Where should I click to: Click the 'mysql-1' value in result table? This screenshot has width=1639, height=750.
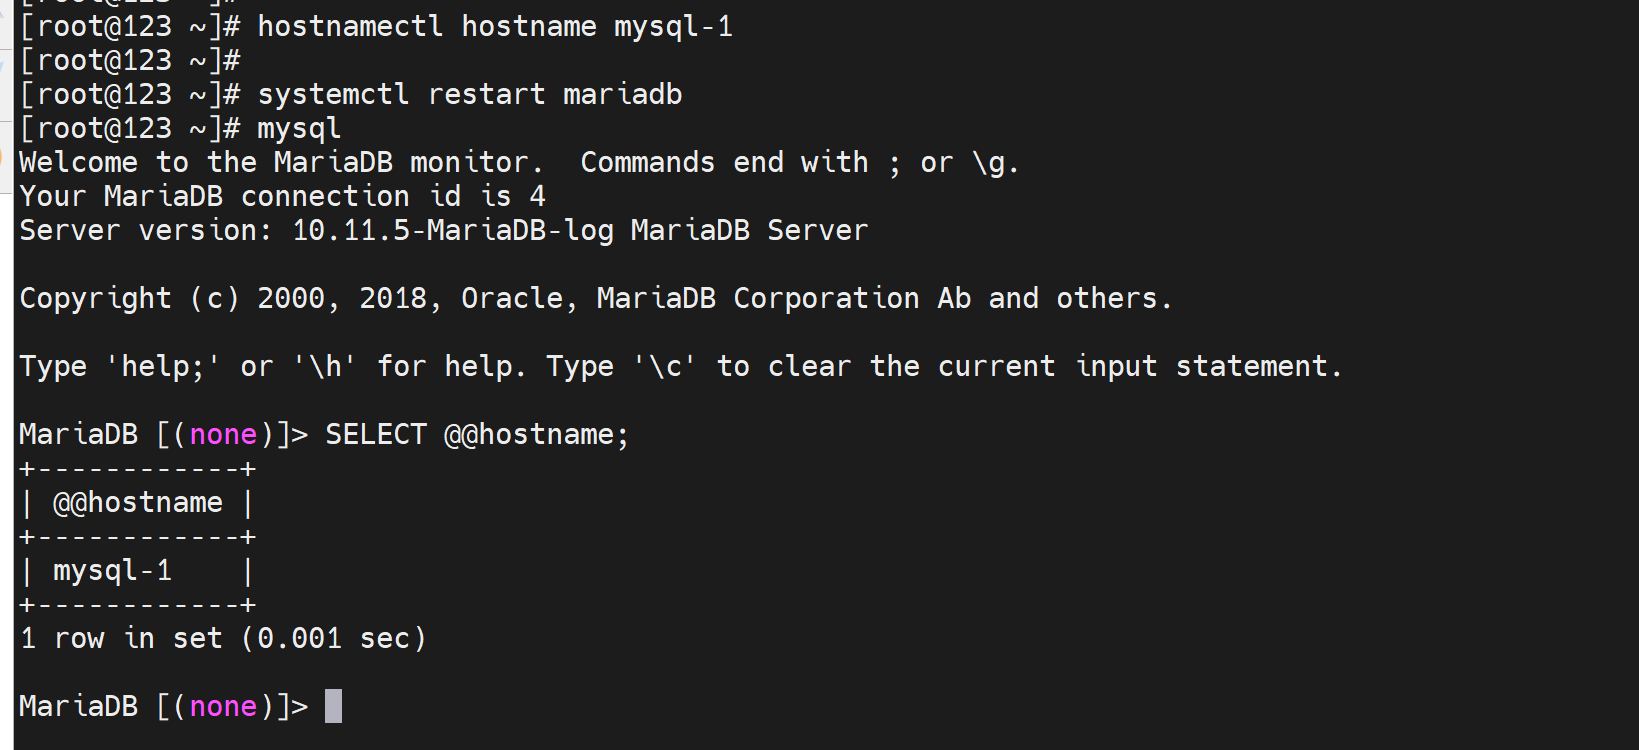click(x=112, y=571)
